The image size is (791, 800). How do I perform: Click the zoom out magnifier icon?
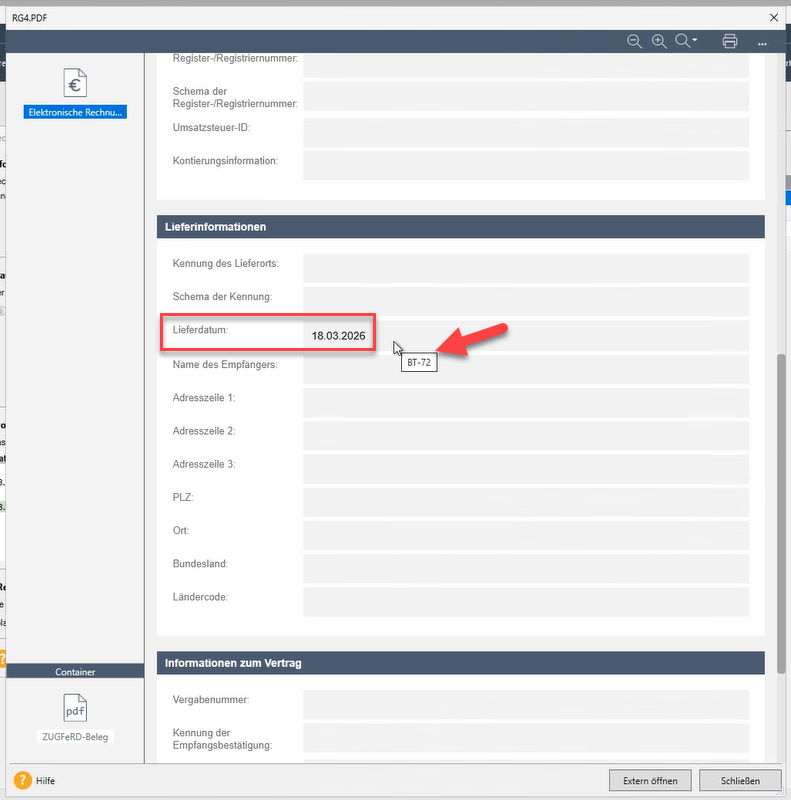pos(634,41)
